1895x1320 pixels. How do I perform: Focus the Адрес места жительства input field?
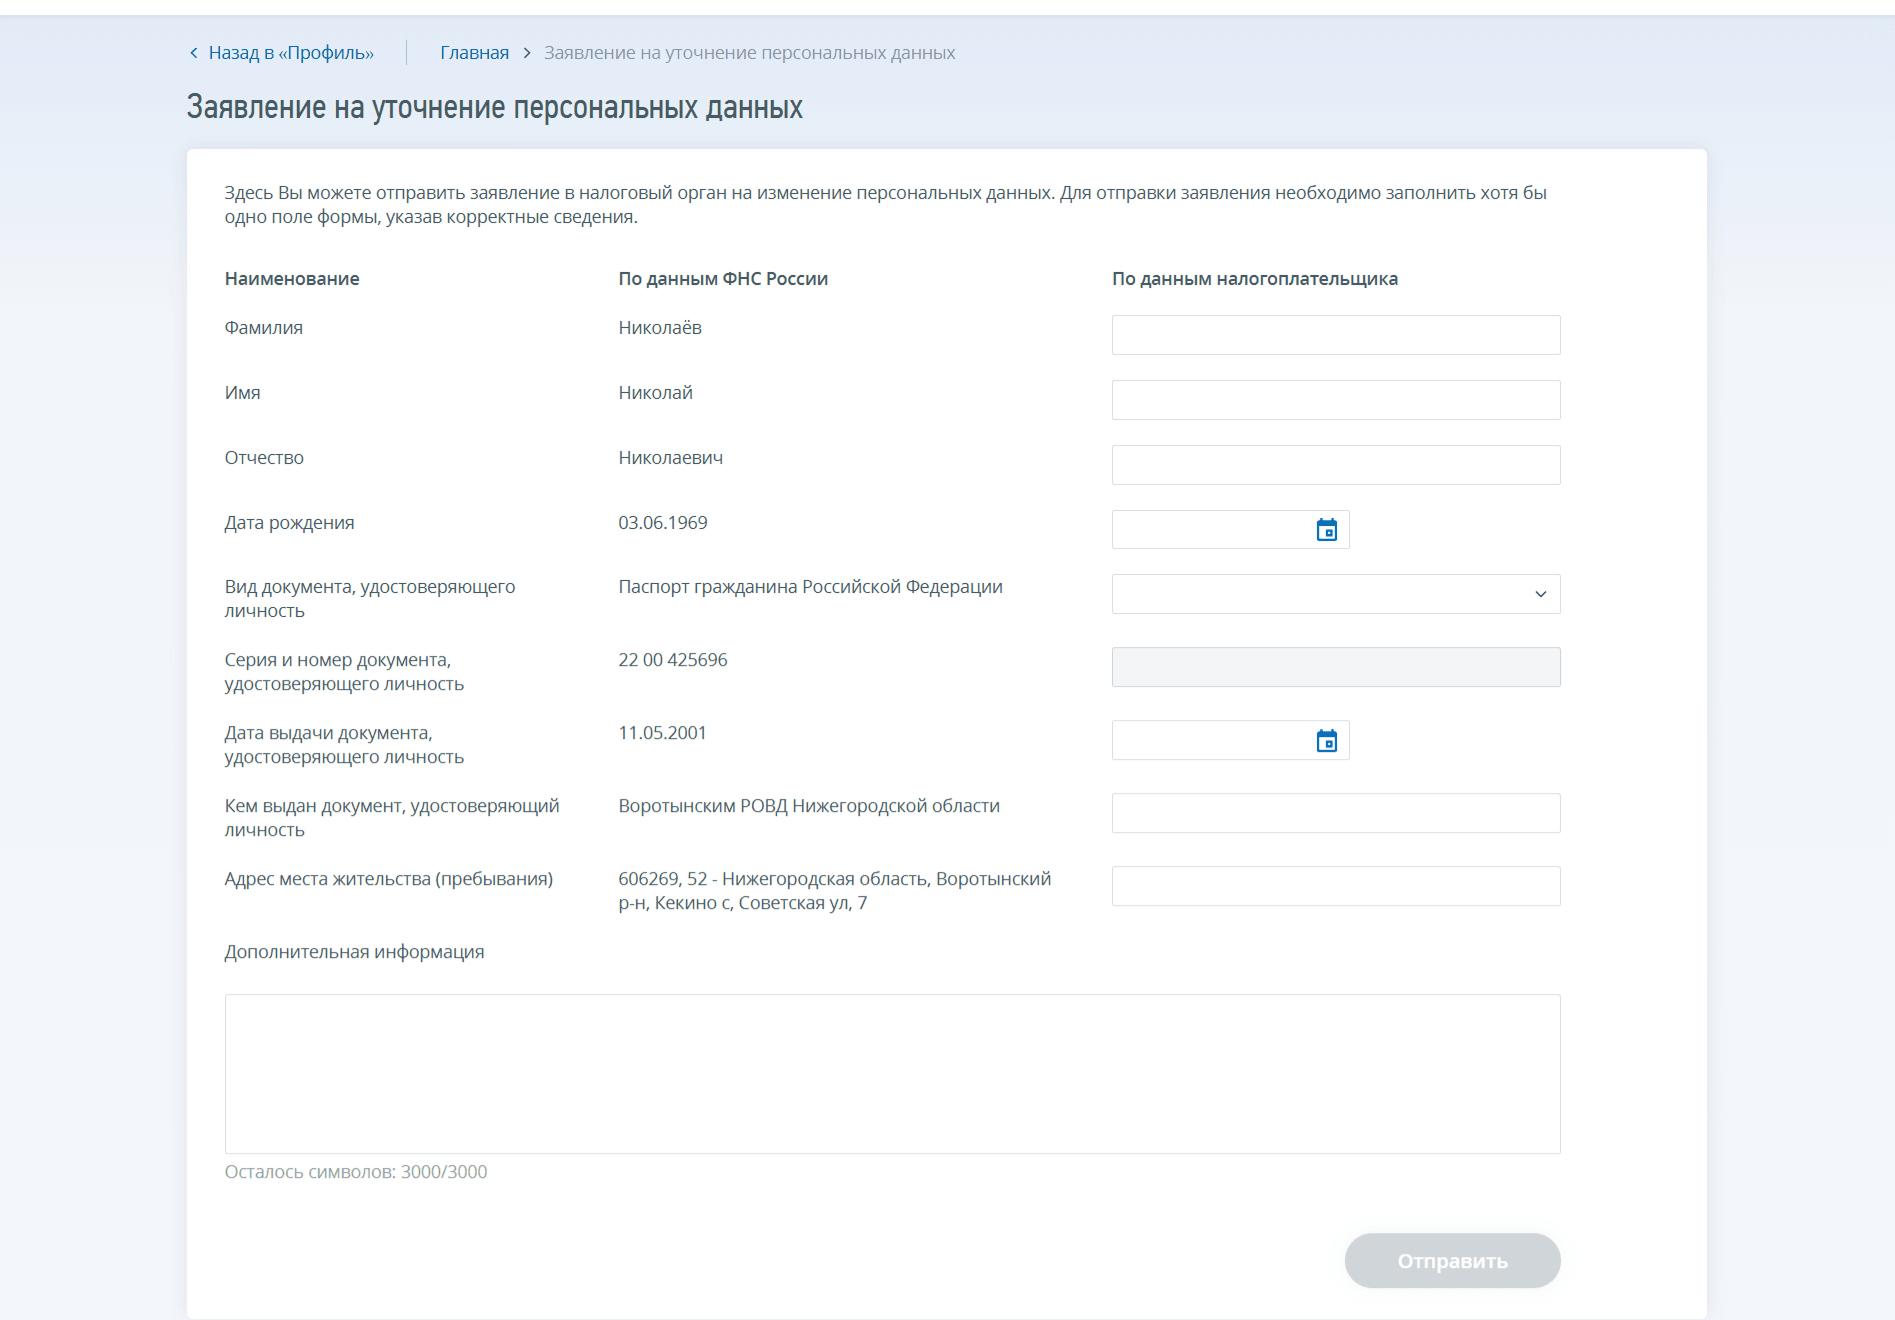[1336, 886]
